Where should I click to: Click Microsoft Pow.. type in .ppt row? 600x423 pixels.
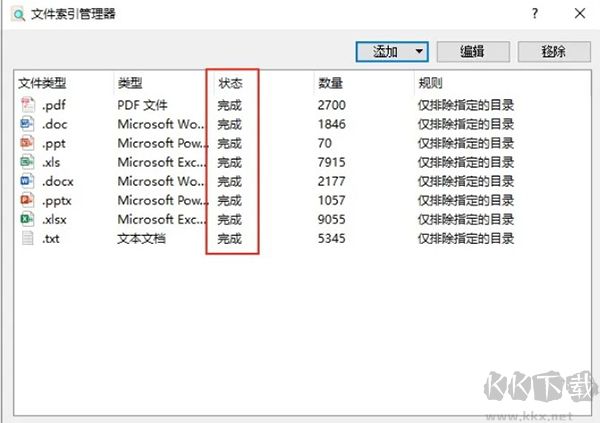[163, 143]
